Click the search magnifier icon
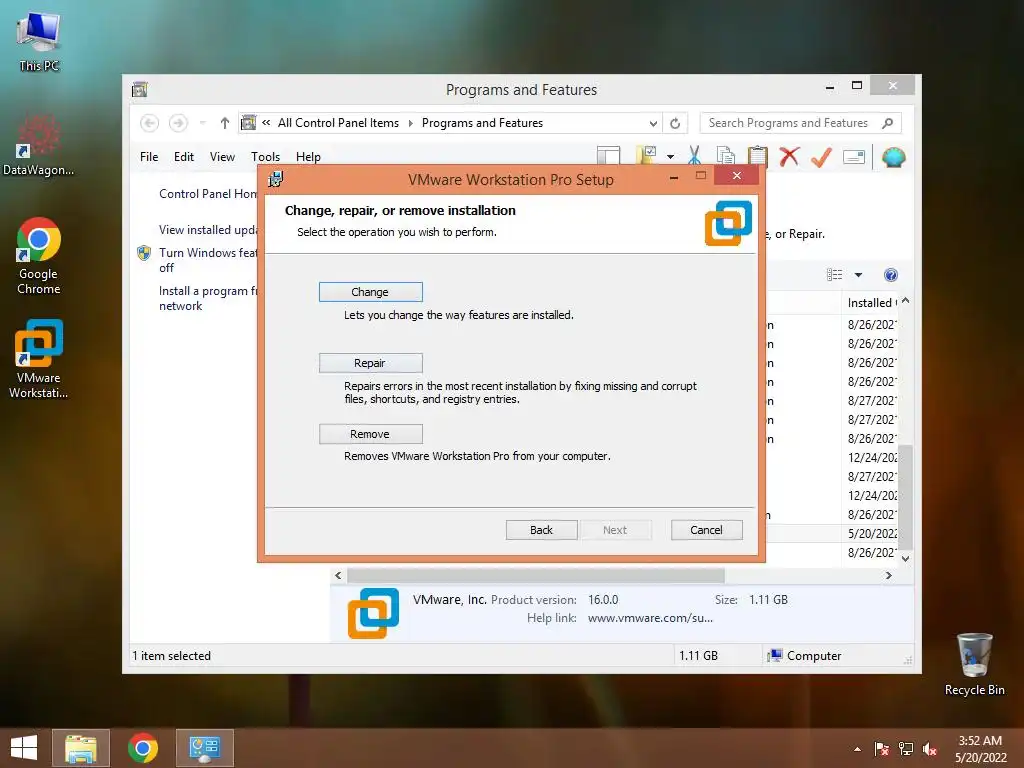Screen dimensions: 1024x768 point(888,123)
